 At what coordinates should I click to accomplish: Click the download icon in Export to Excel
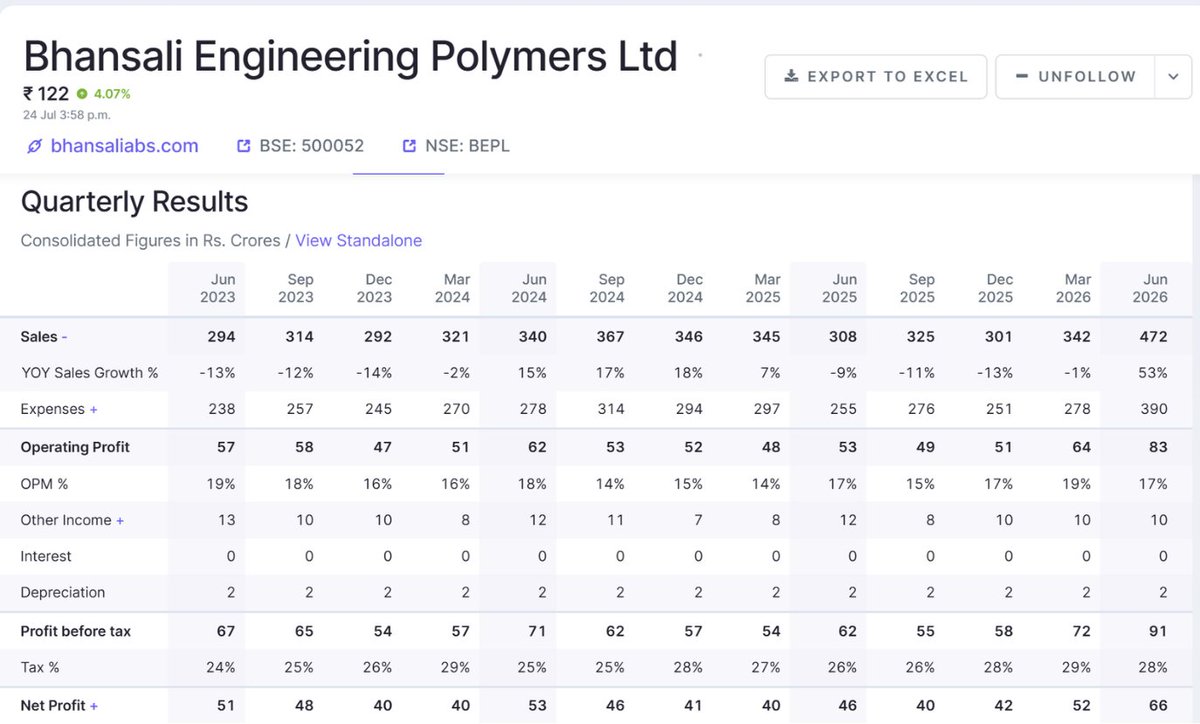[791, 76]
